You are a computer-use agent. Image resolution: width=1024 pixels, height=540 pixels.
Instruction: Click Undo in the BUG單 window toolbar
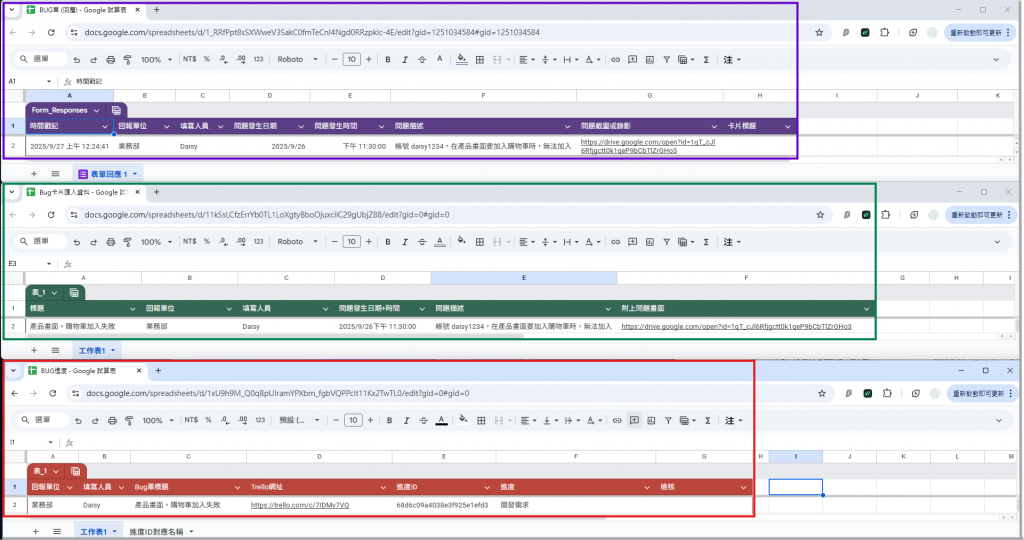coord(77,59)
